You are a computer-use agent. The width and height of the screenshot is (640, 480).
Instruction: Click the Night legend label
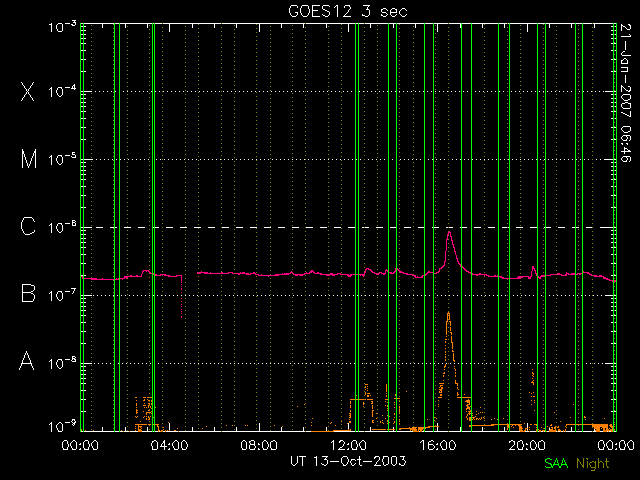pyautogui.click(x=593, y=464)
